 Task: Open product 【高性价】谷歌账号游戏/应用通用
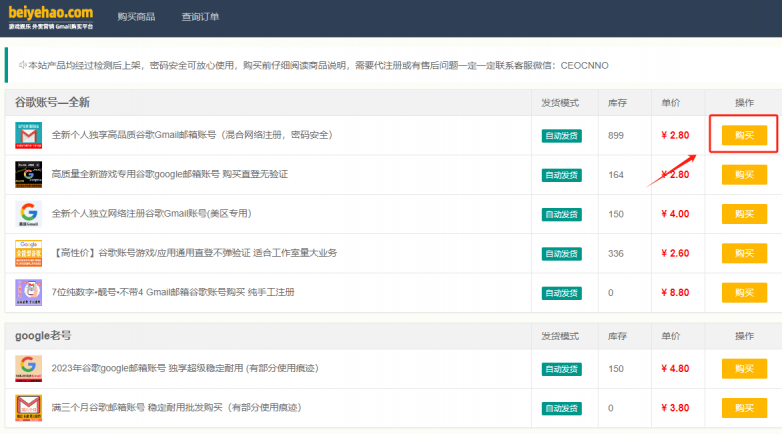tap(195, 253)
